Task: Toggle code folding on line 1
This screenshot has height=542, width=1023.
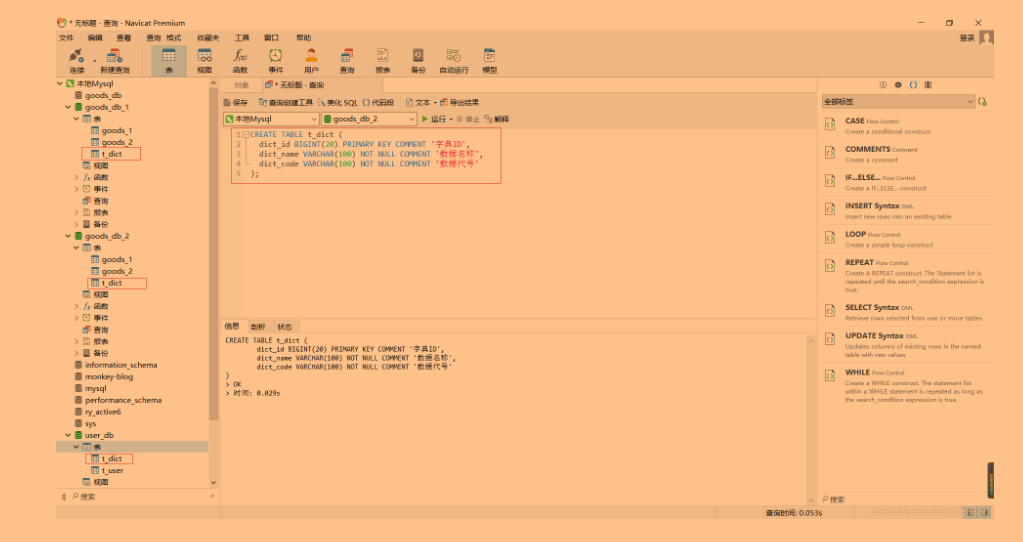Action: [x=246, y=134]
